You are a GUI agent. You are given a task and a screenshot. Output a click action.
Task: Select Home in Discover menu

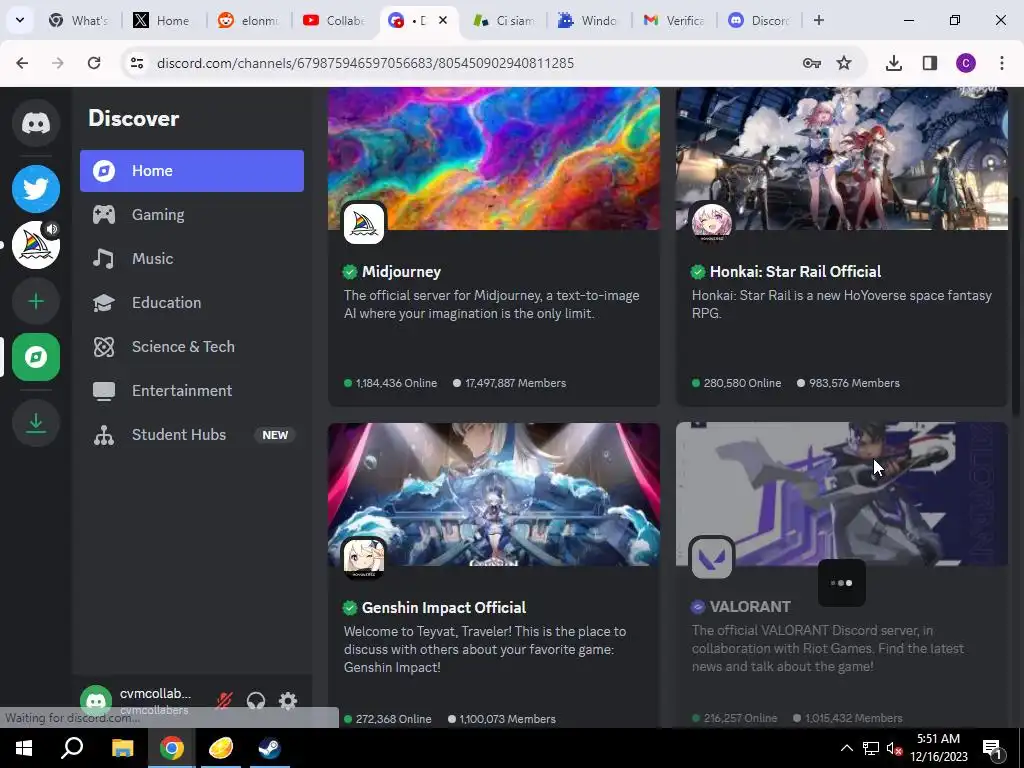coord(192,171)
